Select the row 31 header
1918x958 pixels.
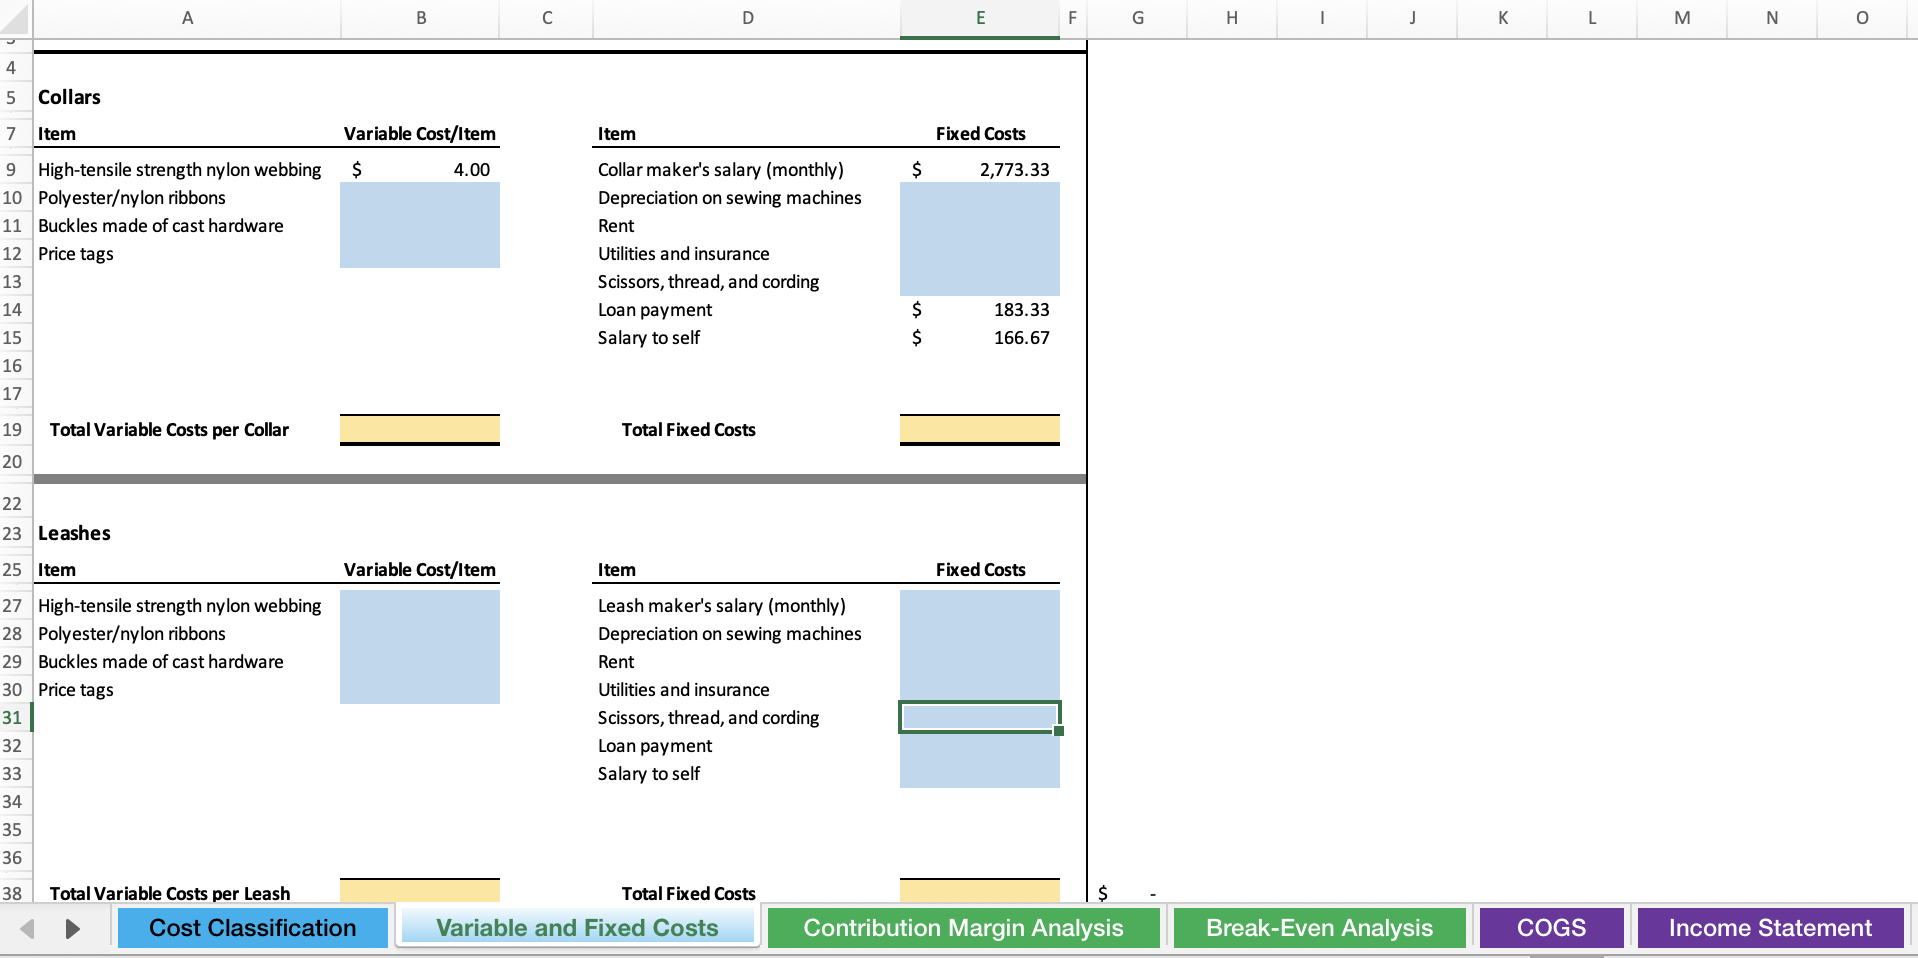pyautogui.click(x=13, y=717)
